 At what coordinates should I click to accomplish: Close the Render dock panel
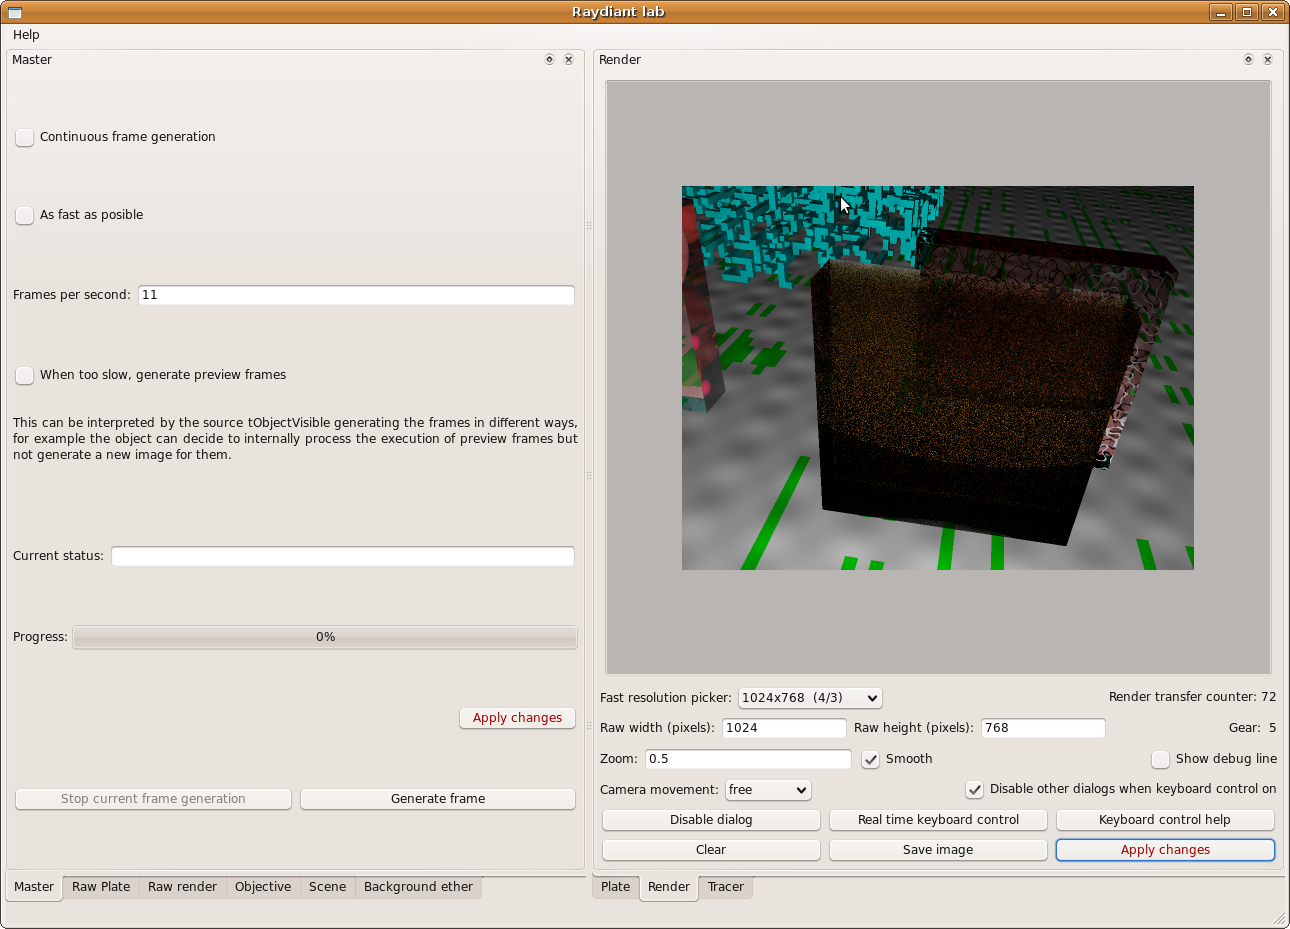pos(1267,60)
